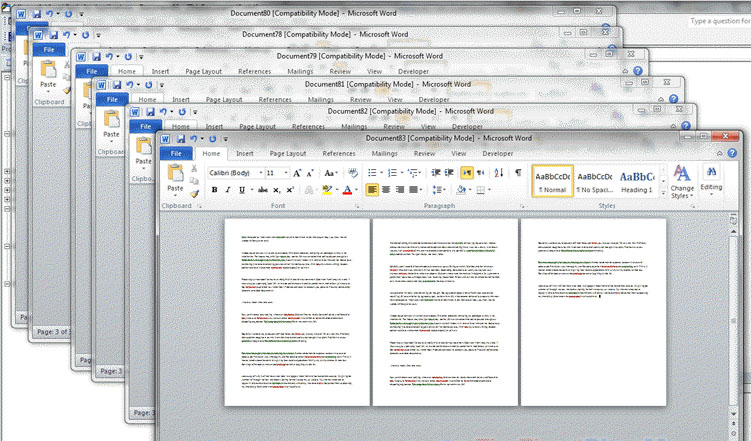Apply paragraph shading color
752x441 pixels.
click(461, 190)
